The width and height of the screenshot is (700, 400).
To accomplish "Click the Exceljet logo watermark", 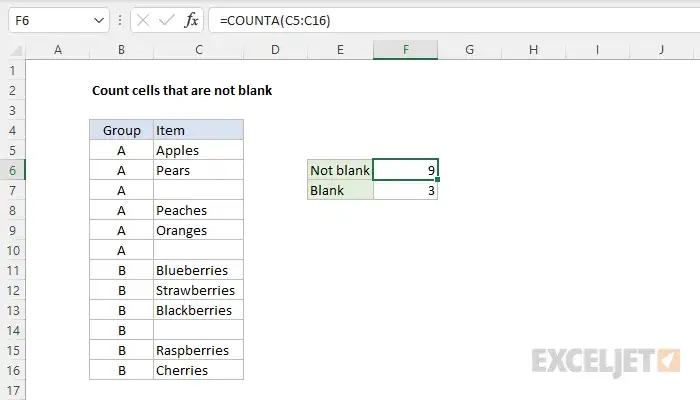I will coord(607,359).
